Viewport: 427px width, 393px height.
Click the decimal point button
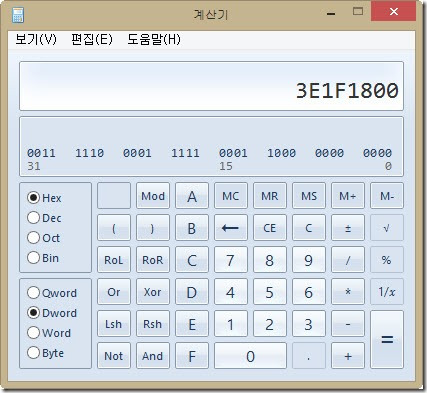point(309,356)
